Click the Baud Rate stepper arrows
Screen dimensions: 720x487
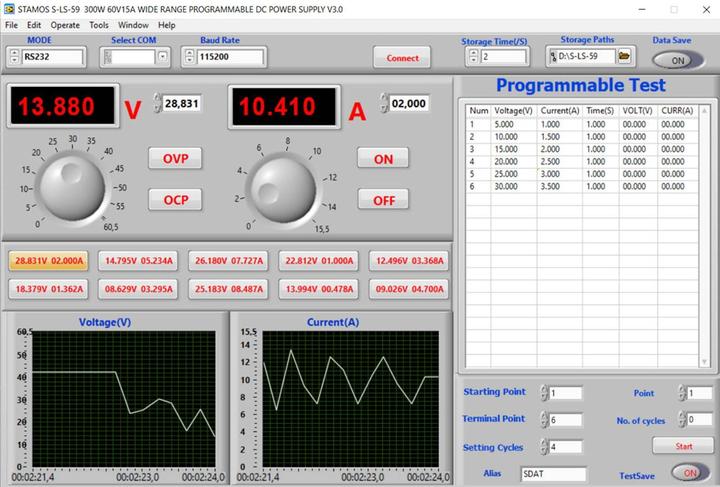click(x=189, y=56)
